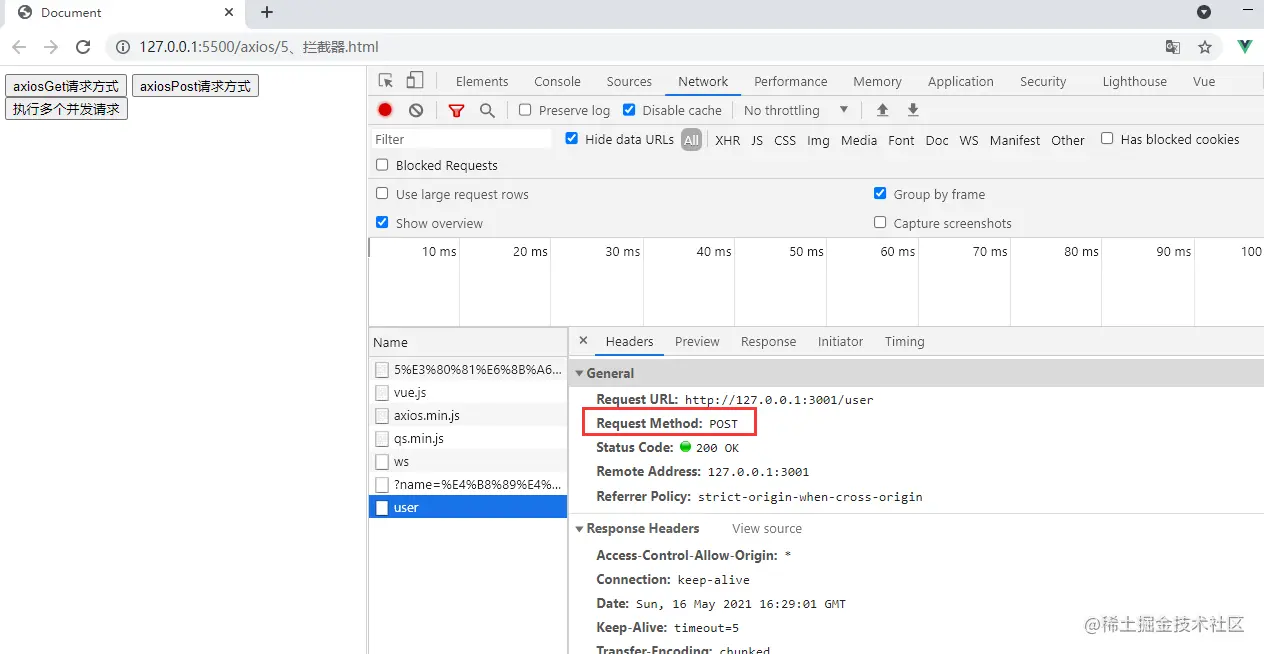Uncheck Disable cache checkbox
Viewport: 1264px width, 654px height.
pos(629,110)
